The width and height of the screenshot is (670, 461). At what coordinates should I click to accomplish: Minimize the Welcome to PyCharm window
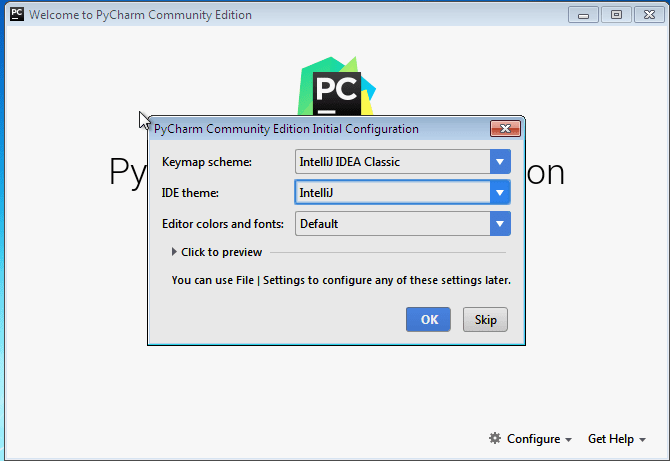coord(585,15)
